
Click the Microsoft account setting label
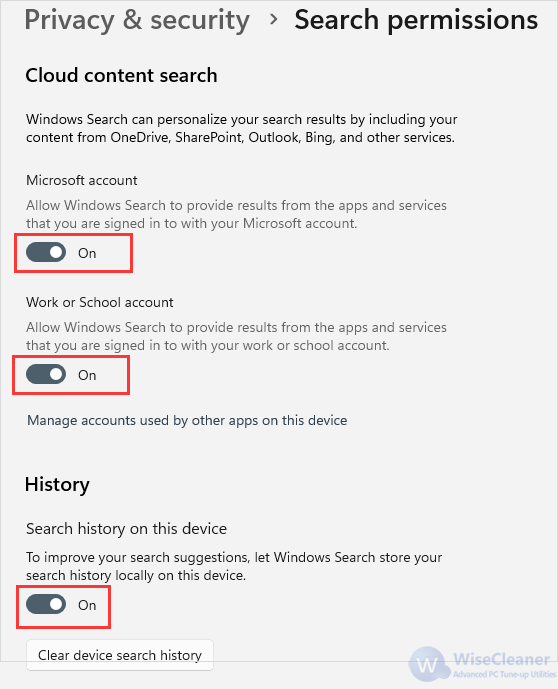point(82,180)
